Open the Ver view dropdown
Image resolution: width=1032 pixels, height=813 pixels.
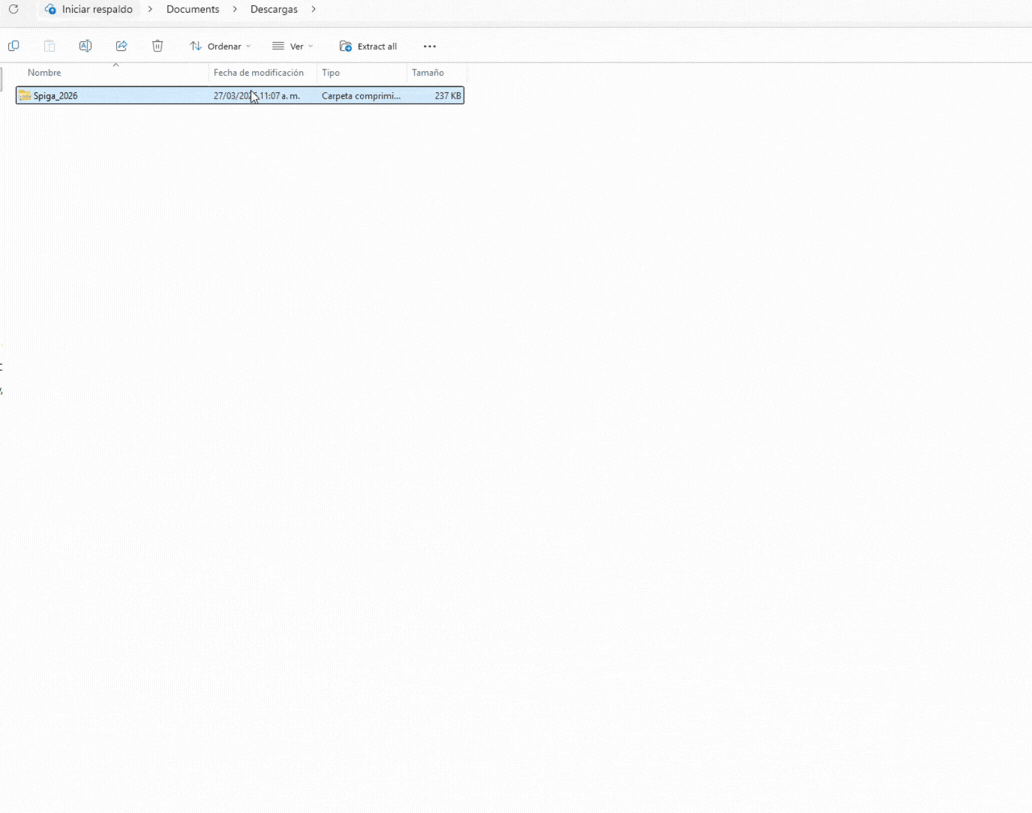pyautogui.click(x=293, y=46)
